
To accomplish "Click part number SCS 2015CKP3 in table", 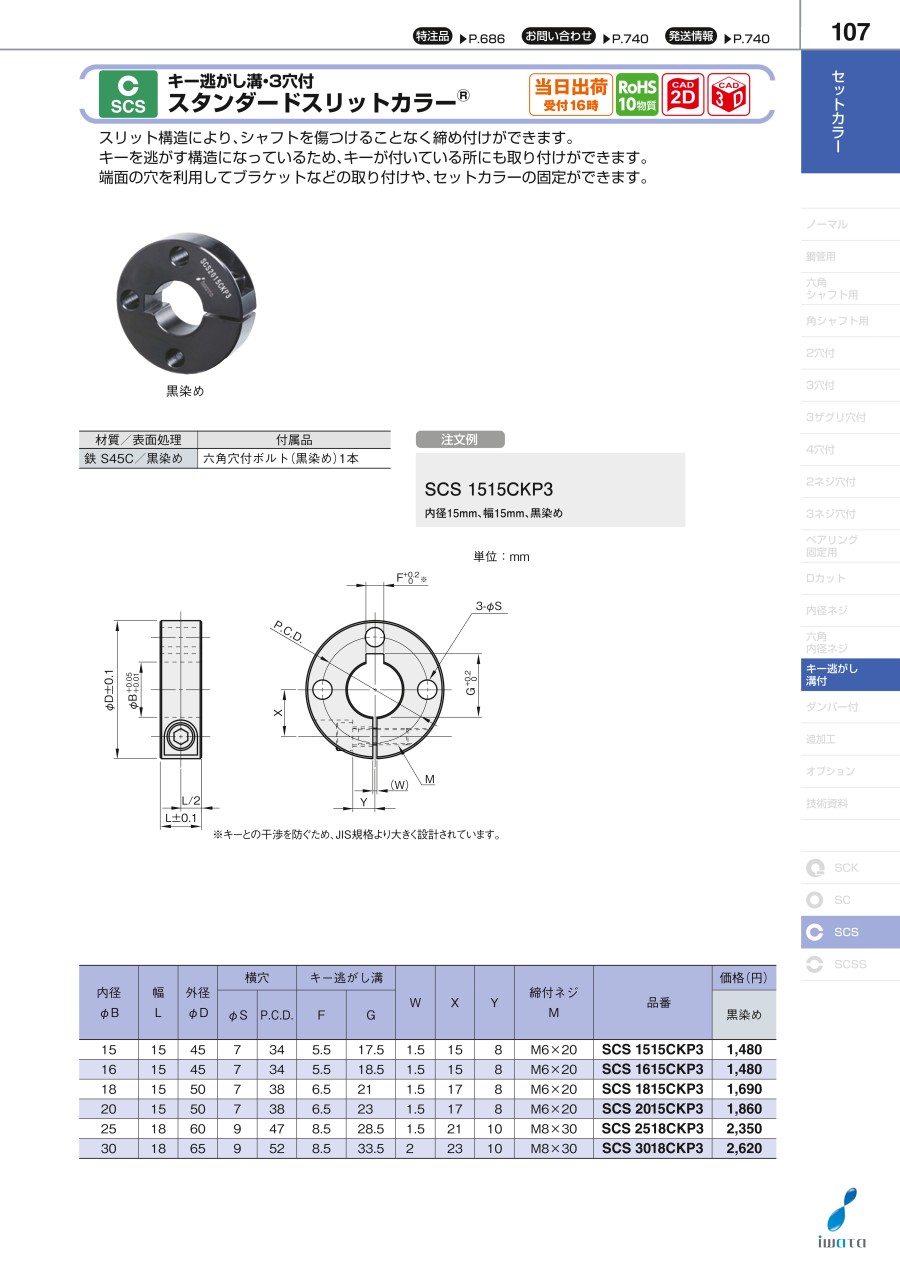I will tap(653, 1109).
